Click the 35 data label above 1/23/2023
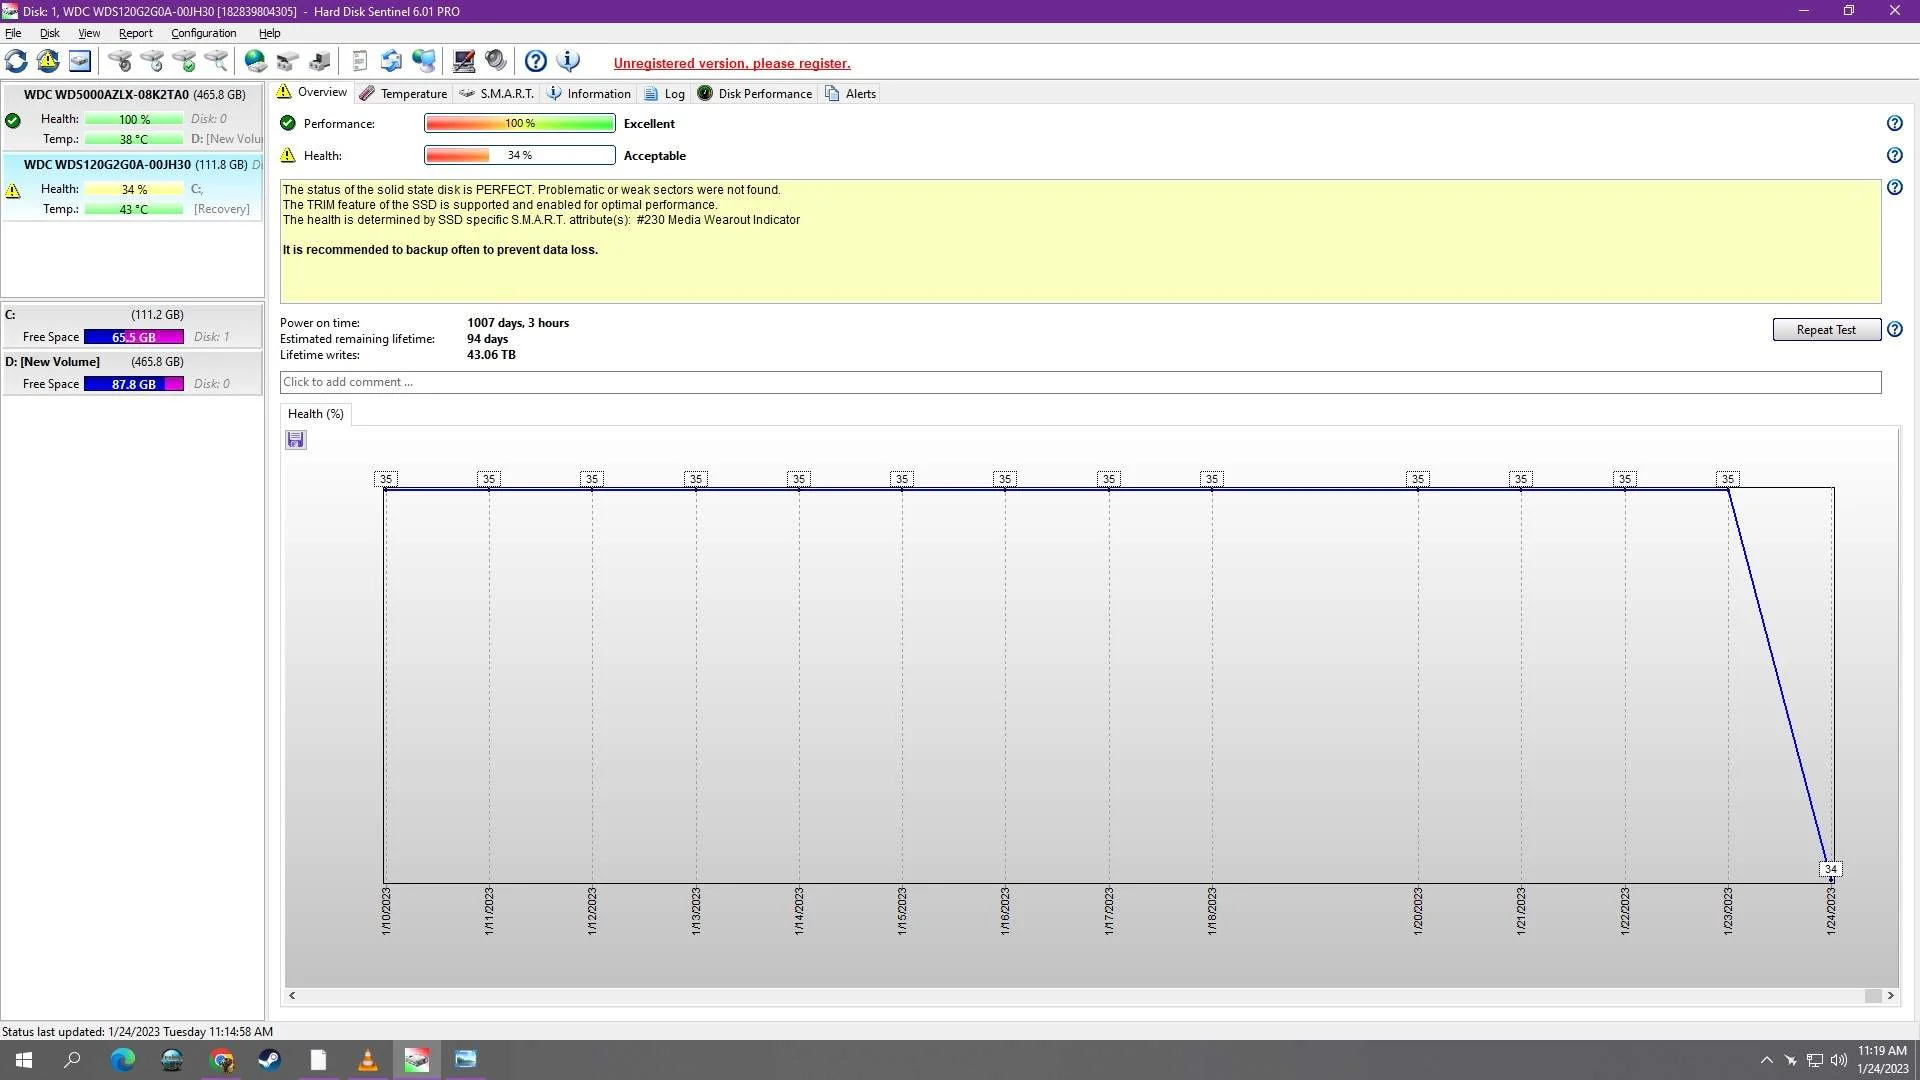This screenshot has height=1080, width=1920. tap(1727, 479)
